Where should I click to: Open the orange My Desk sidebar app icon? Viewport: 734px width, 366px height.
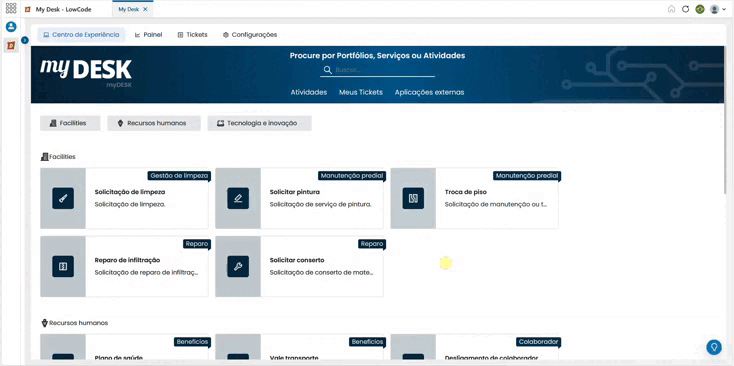11,45
